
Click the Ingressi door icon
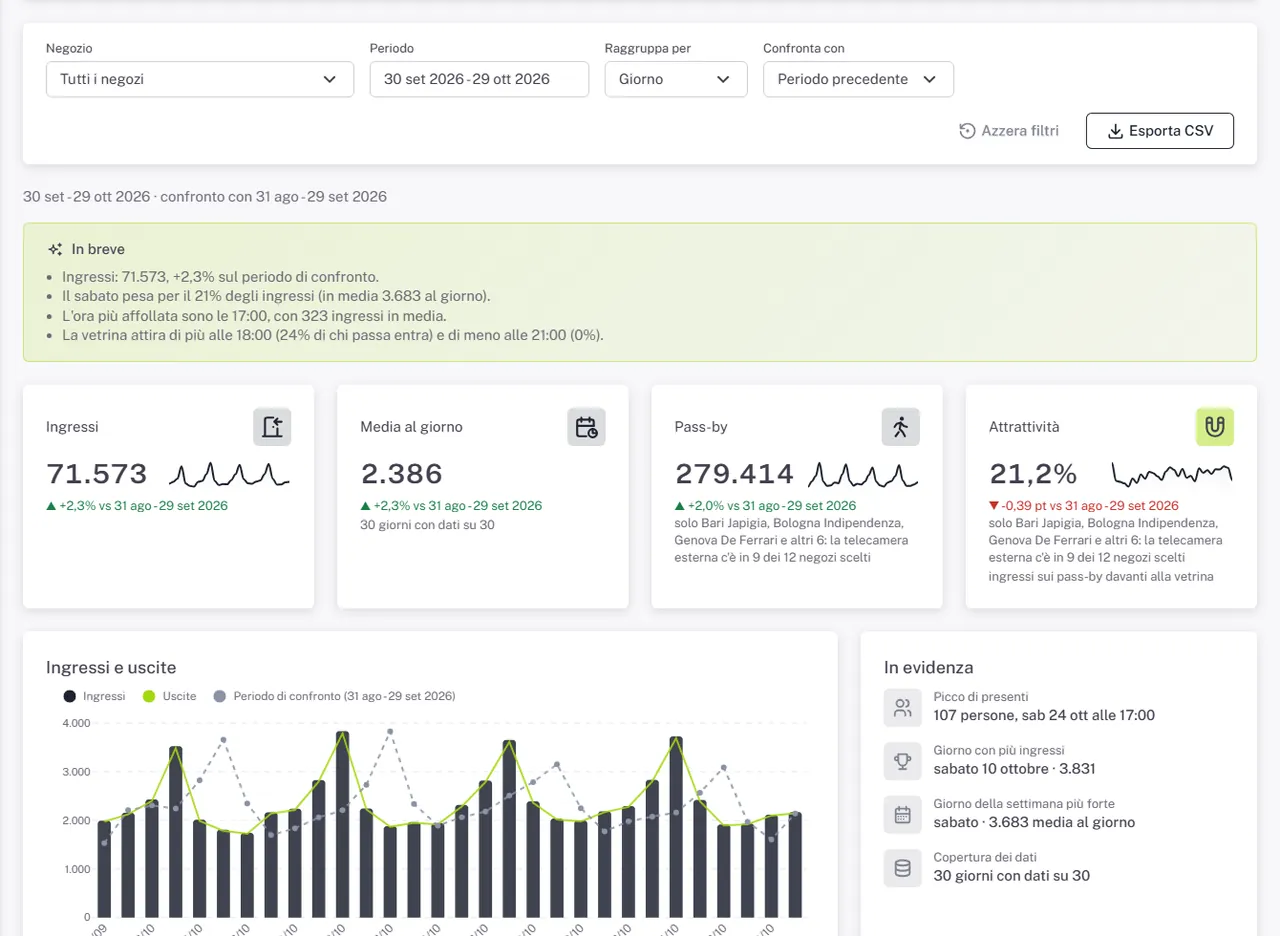(272, 427)
